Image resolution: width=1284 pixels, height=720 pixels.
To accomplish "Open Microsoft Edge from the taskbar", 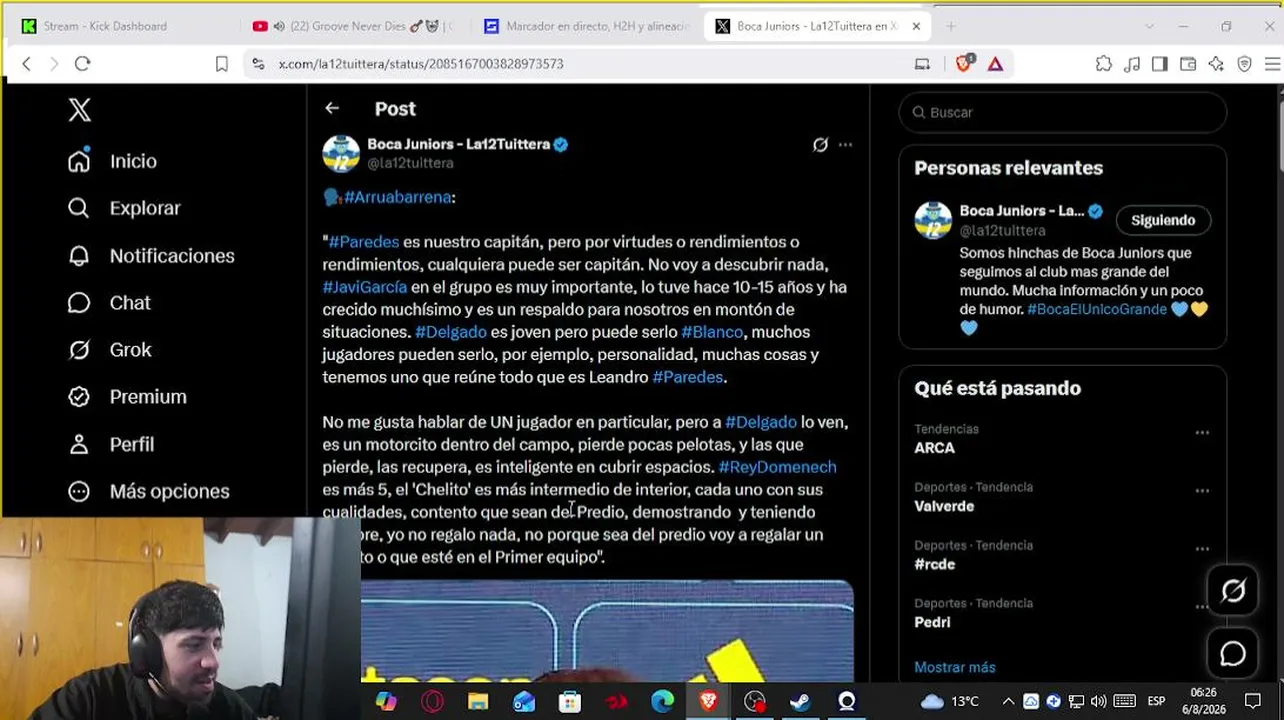I will 662,702.
